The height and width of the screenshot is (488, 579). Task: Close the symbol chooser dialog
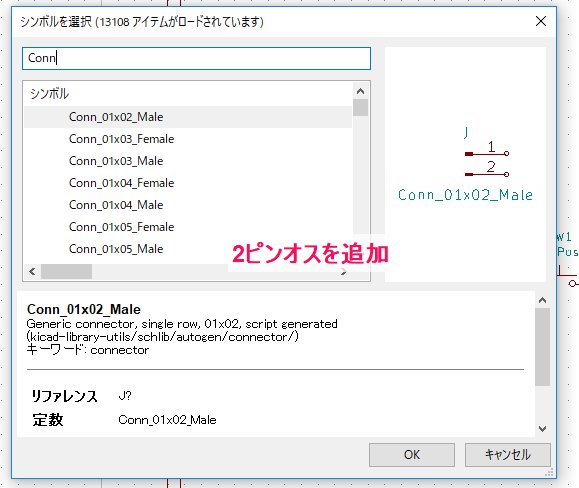pos(541,21)
